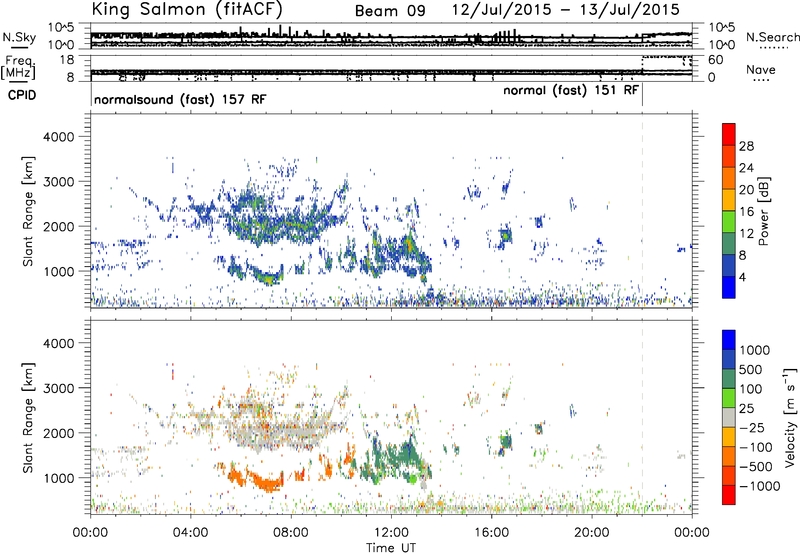
Task: Click the 'Freq. [MHz]' axis label
Action: [19, 67]
